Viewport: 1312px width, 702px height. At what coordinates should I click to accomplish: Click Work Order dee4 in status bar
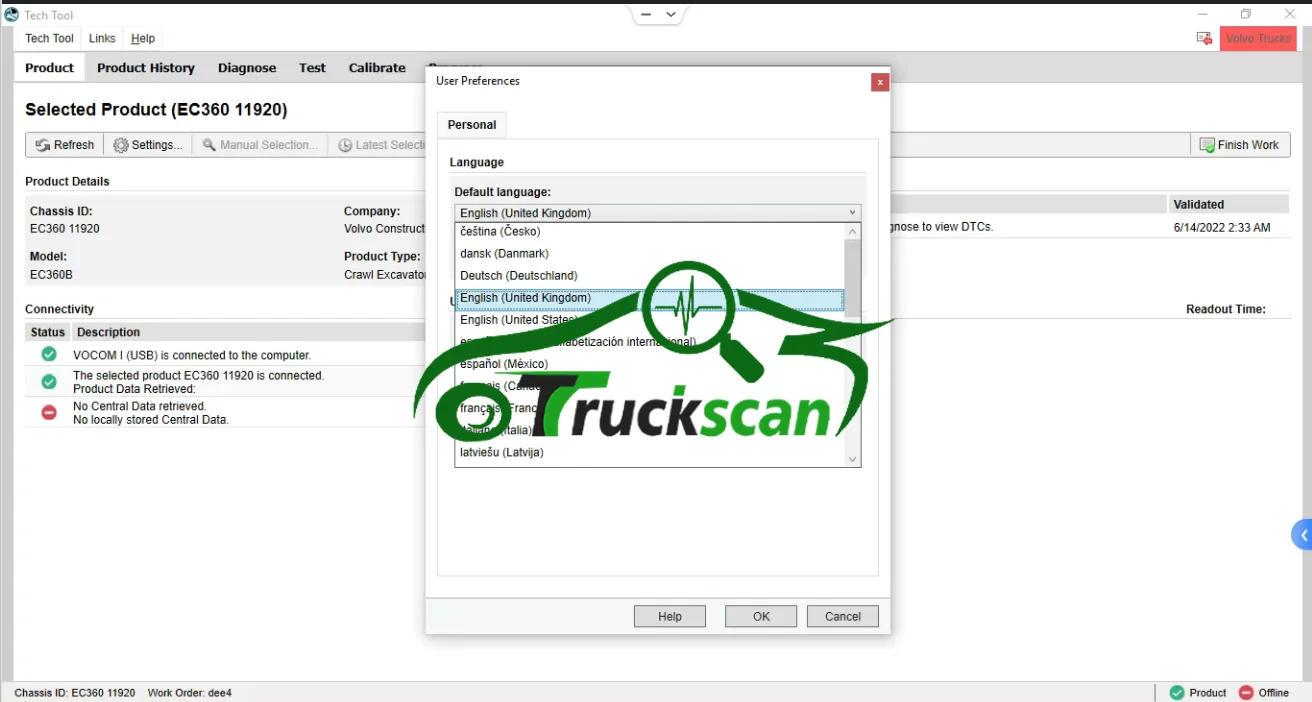pos(190,693)
